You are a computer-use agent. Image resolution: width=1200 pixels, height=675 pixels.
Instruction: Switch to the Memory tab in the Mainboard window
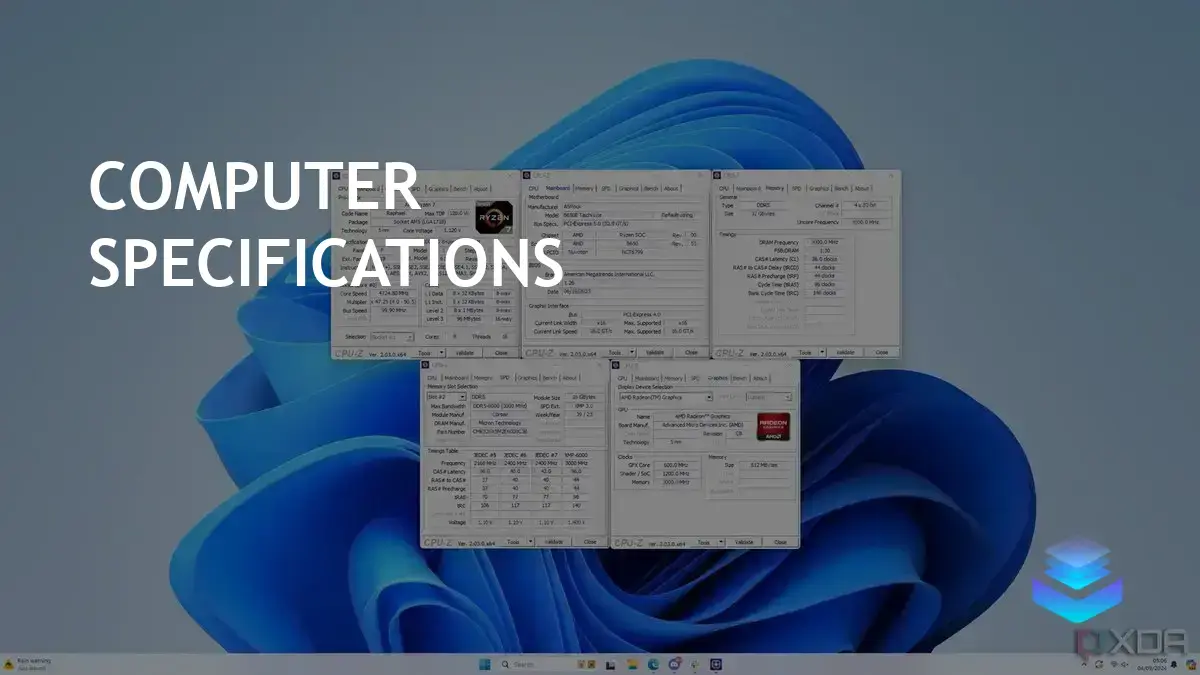(x=584, y=188)
